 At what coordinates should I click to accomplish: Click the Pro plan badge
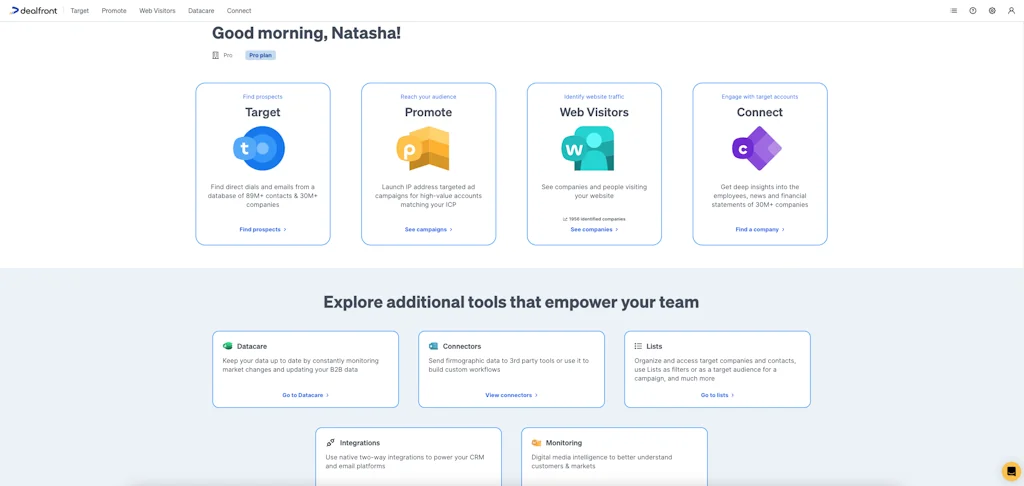coord(261,56)
